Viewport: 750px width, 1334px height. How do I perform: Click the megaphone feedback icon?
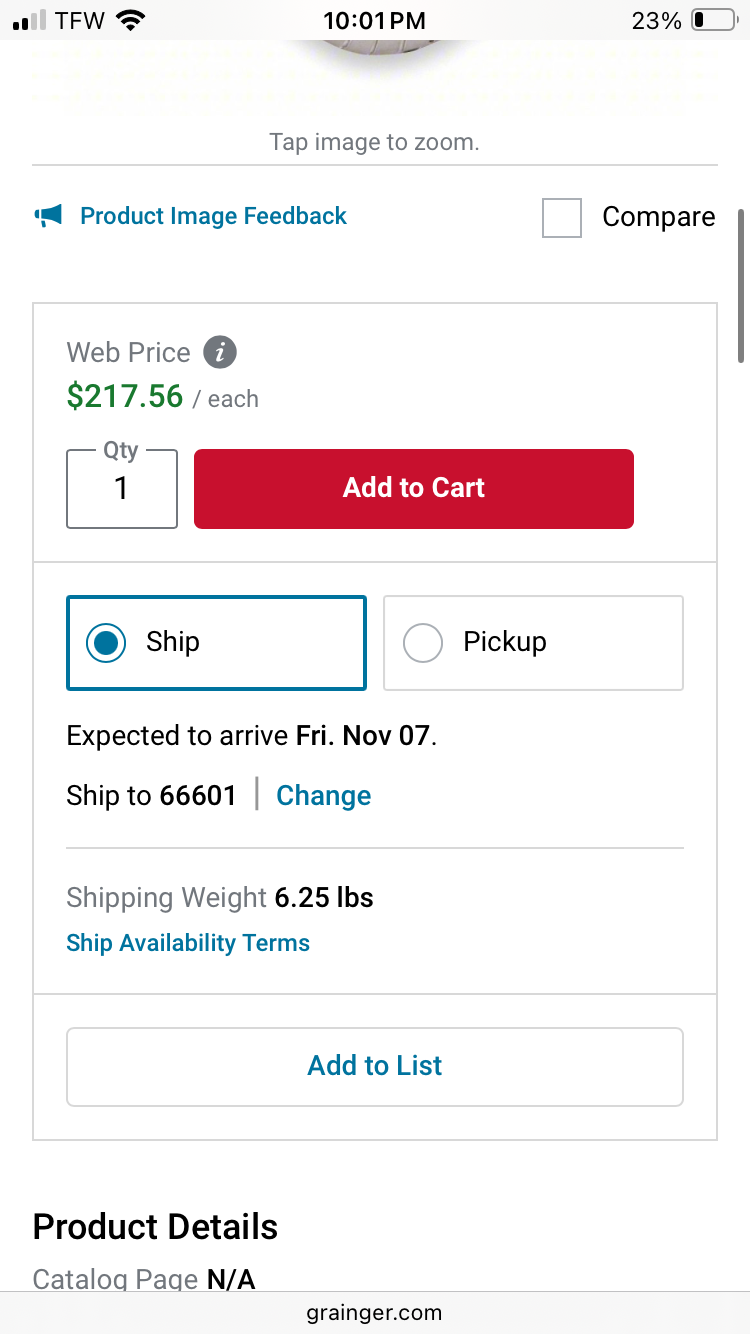[48, 215]
